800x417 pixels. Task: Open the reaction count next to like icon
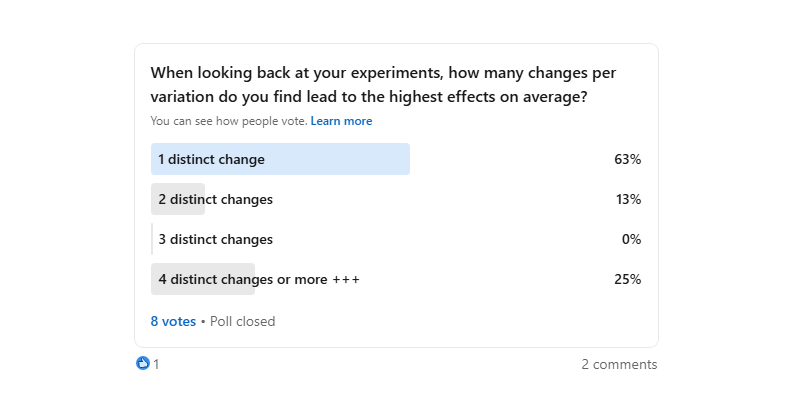(156, 364)
